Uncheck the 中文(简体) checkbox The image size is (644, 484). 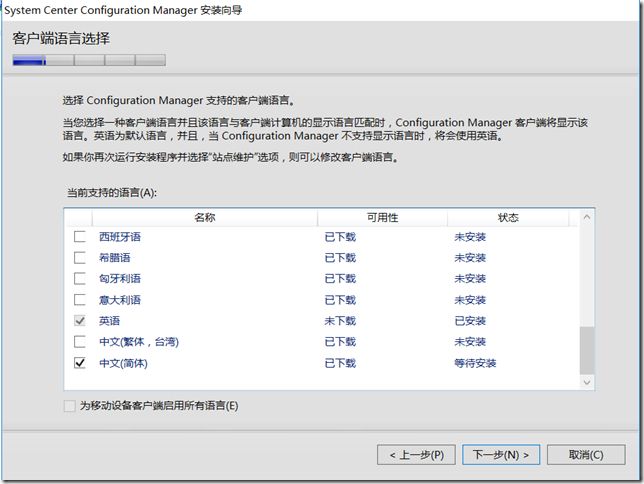pos(80,363)
